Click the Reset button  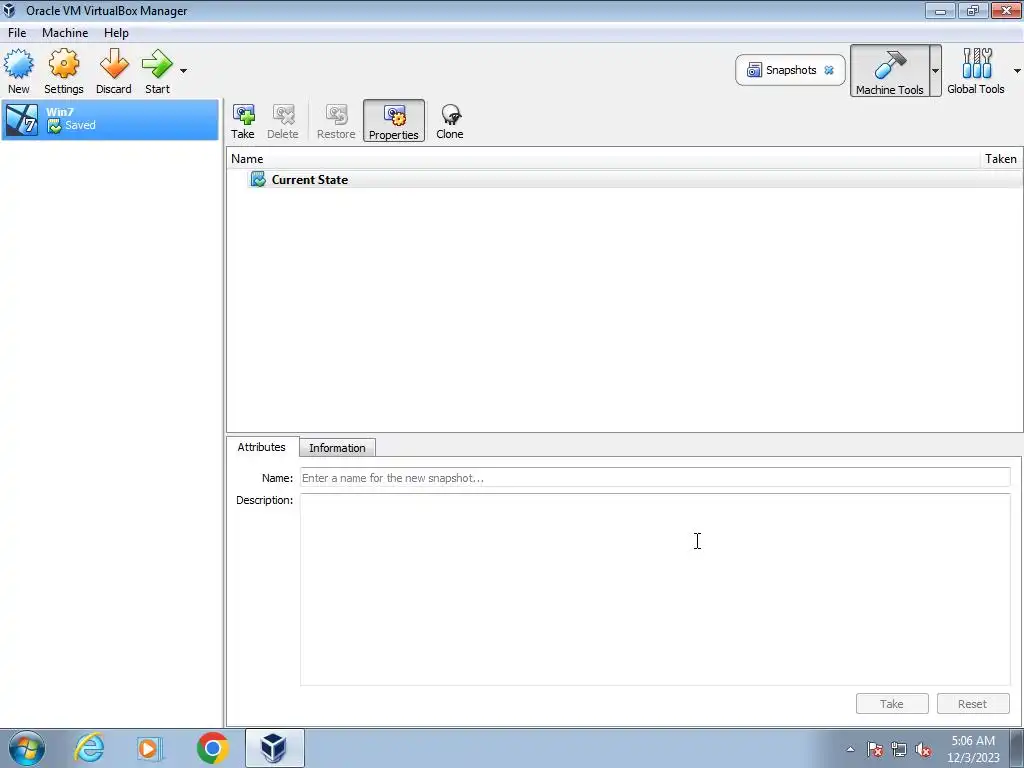click(x=972, y=704)
